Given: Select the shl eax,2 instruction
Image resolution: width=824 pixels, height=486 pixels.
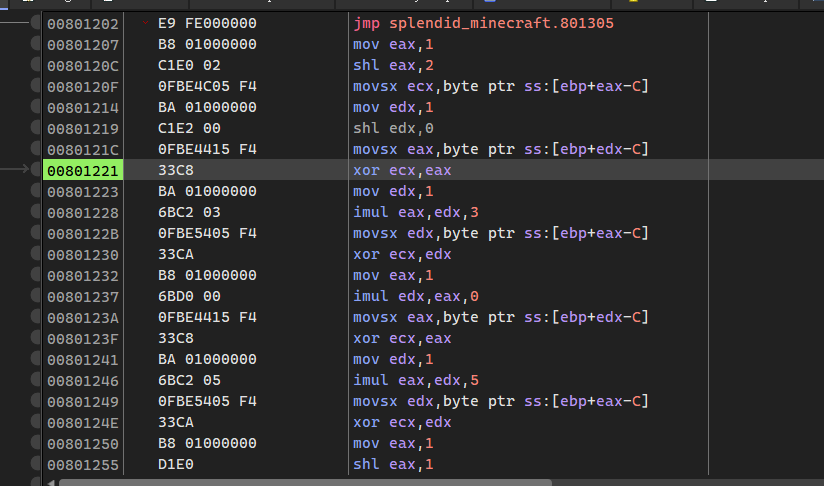Looking at the screenshot, I should click(x=385, y=66).
